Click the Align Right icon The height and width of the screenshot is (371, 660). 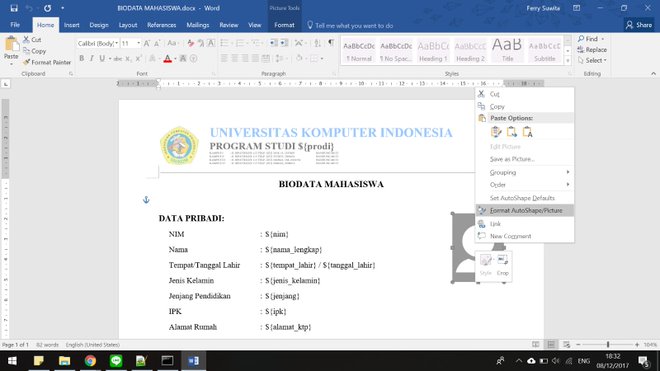[245, 59]
